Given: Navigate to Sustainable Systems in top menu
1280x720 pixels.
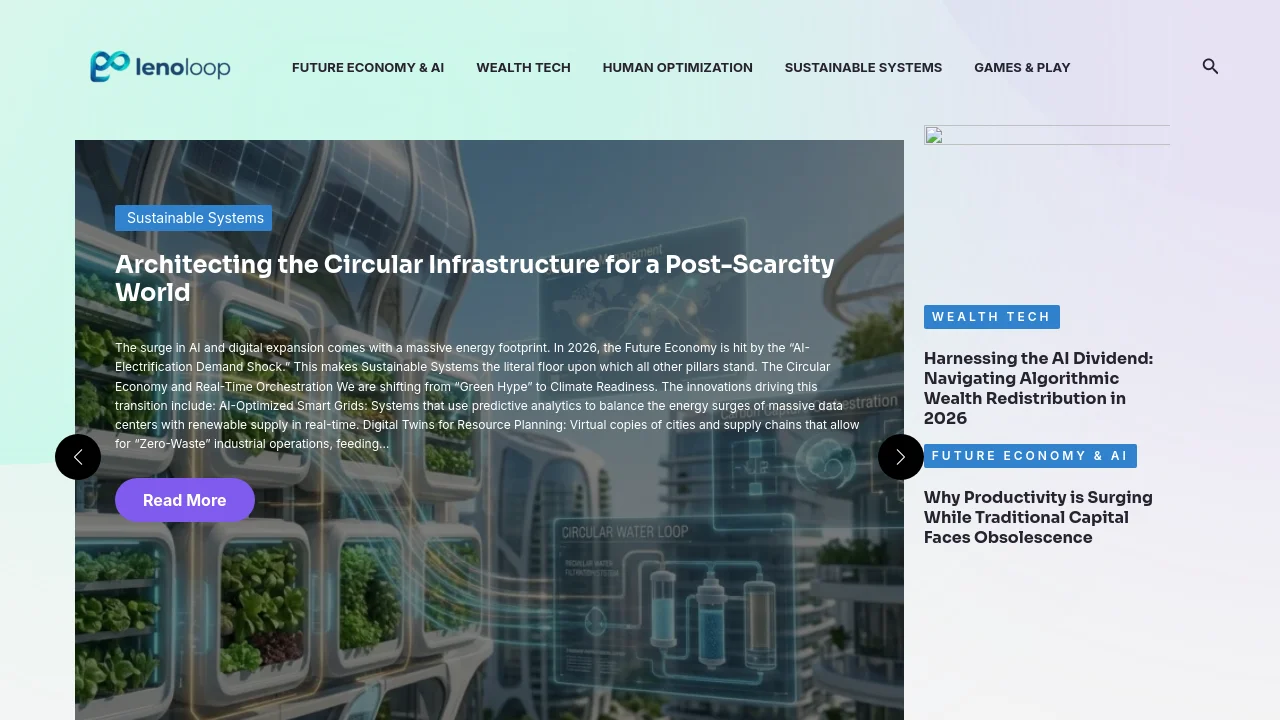Looking at the screenshot, I should point(863,68).
